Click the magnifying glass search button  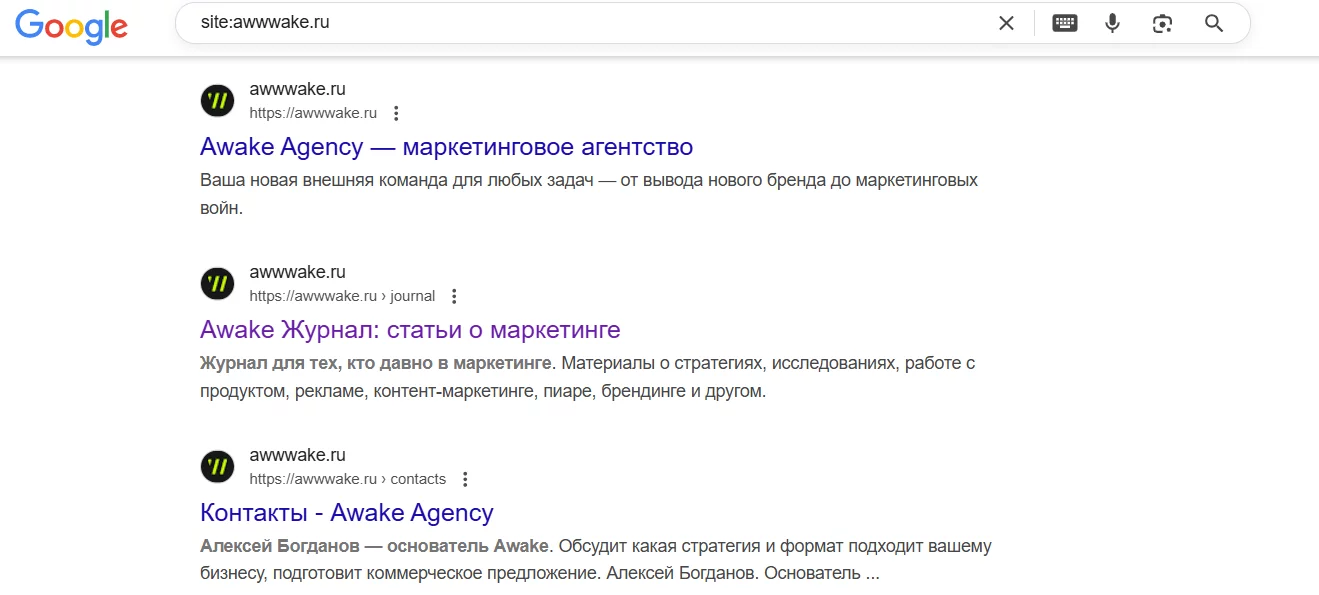tap(1214, 23)
